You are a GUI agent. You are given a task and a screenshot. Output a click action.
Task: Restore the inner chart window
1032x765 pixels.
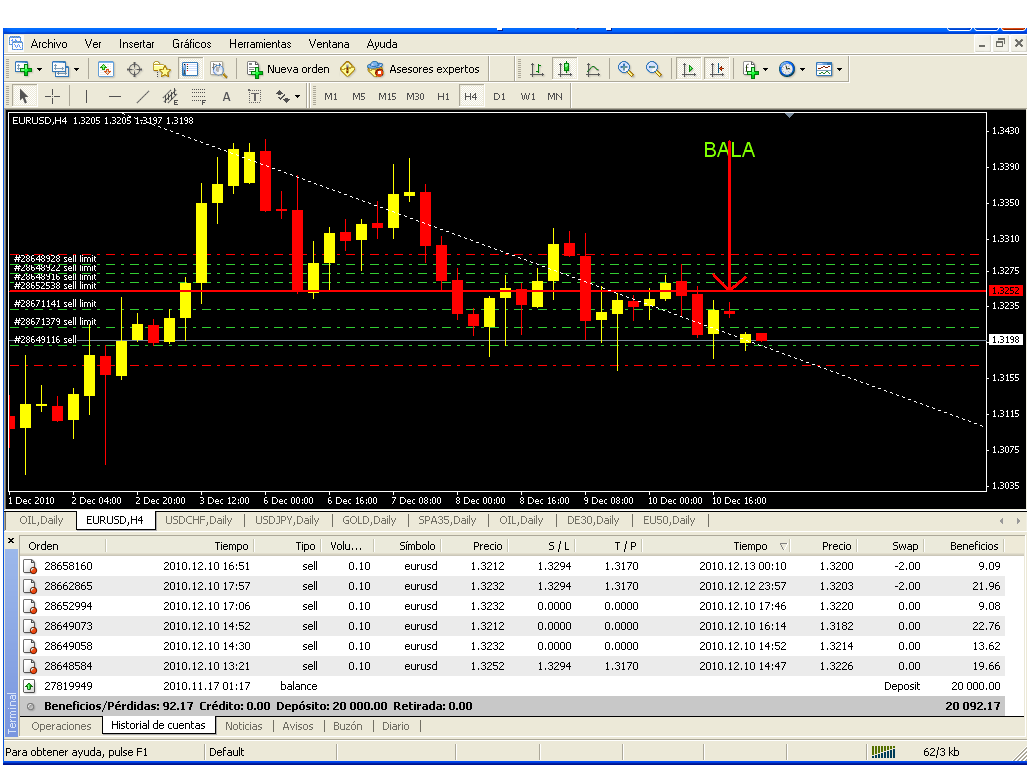(1000, 43)
